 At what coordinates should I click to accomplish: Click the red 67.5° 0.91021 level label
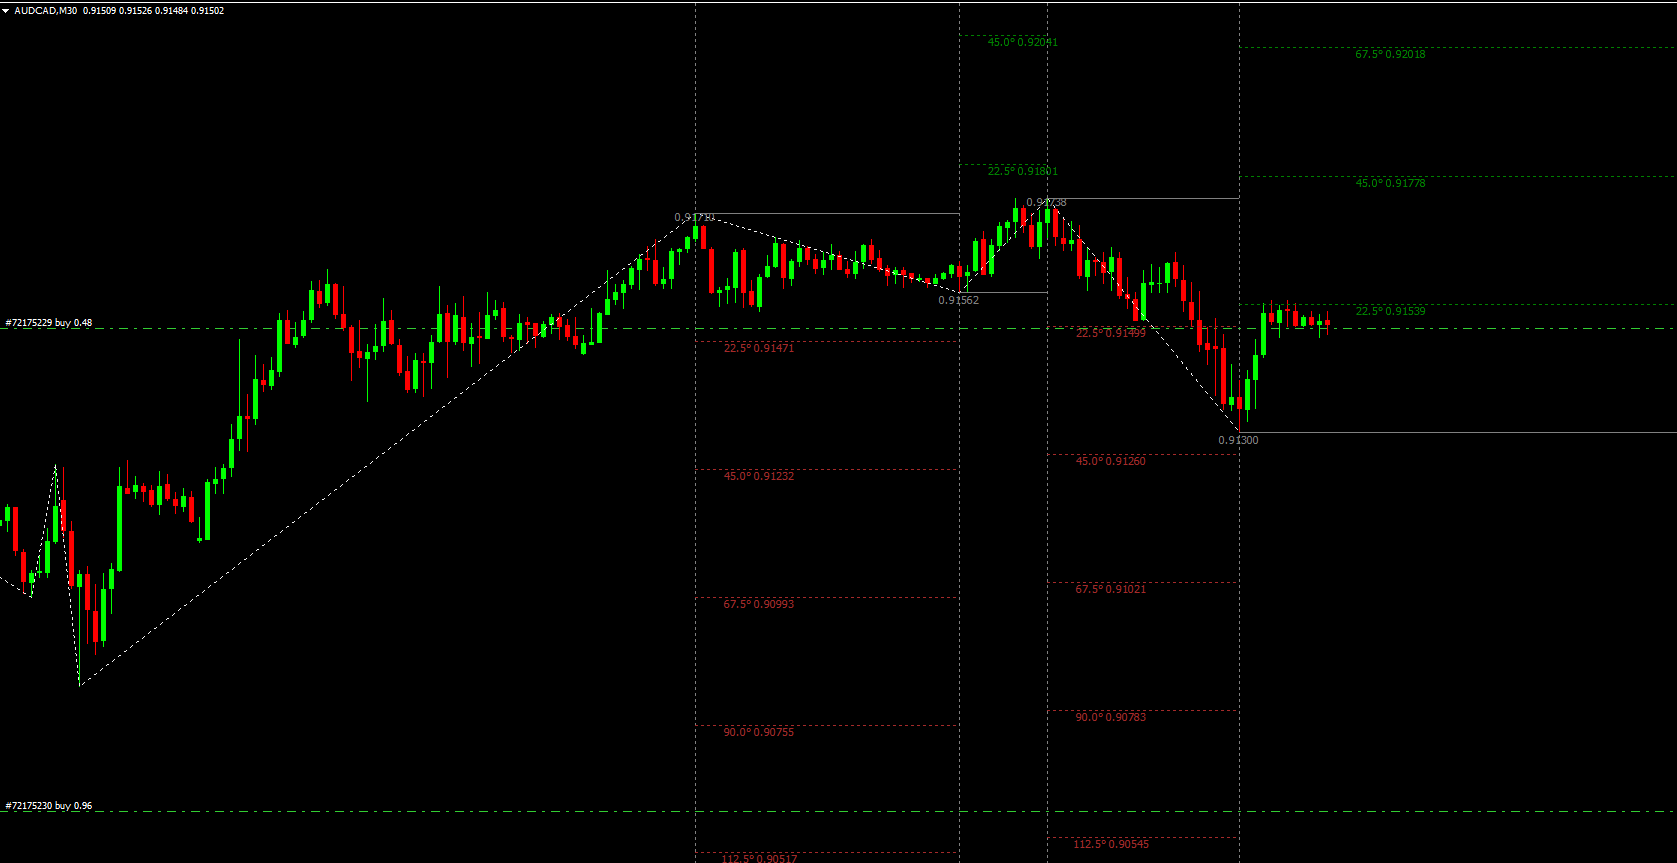coord(1110,589)
